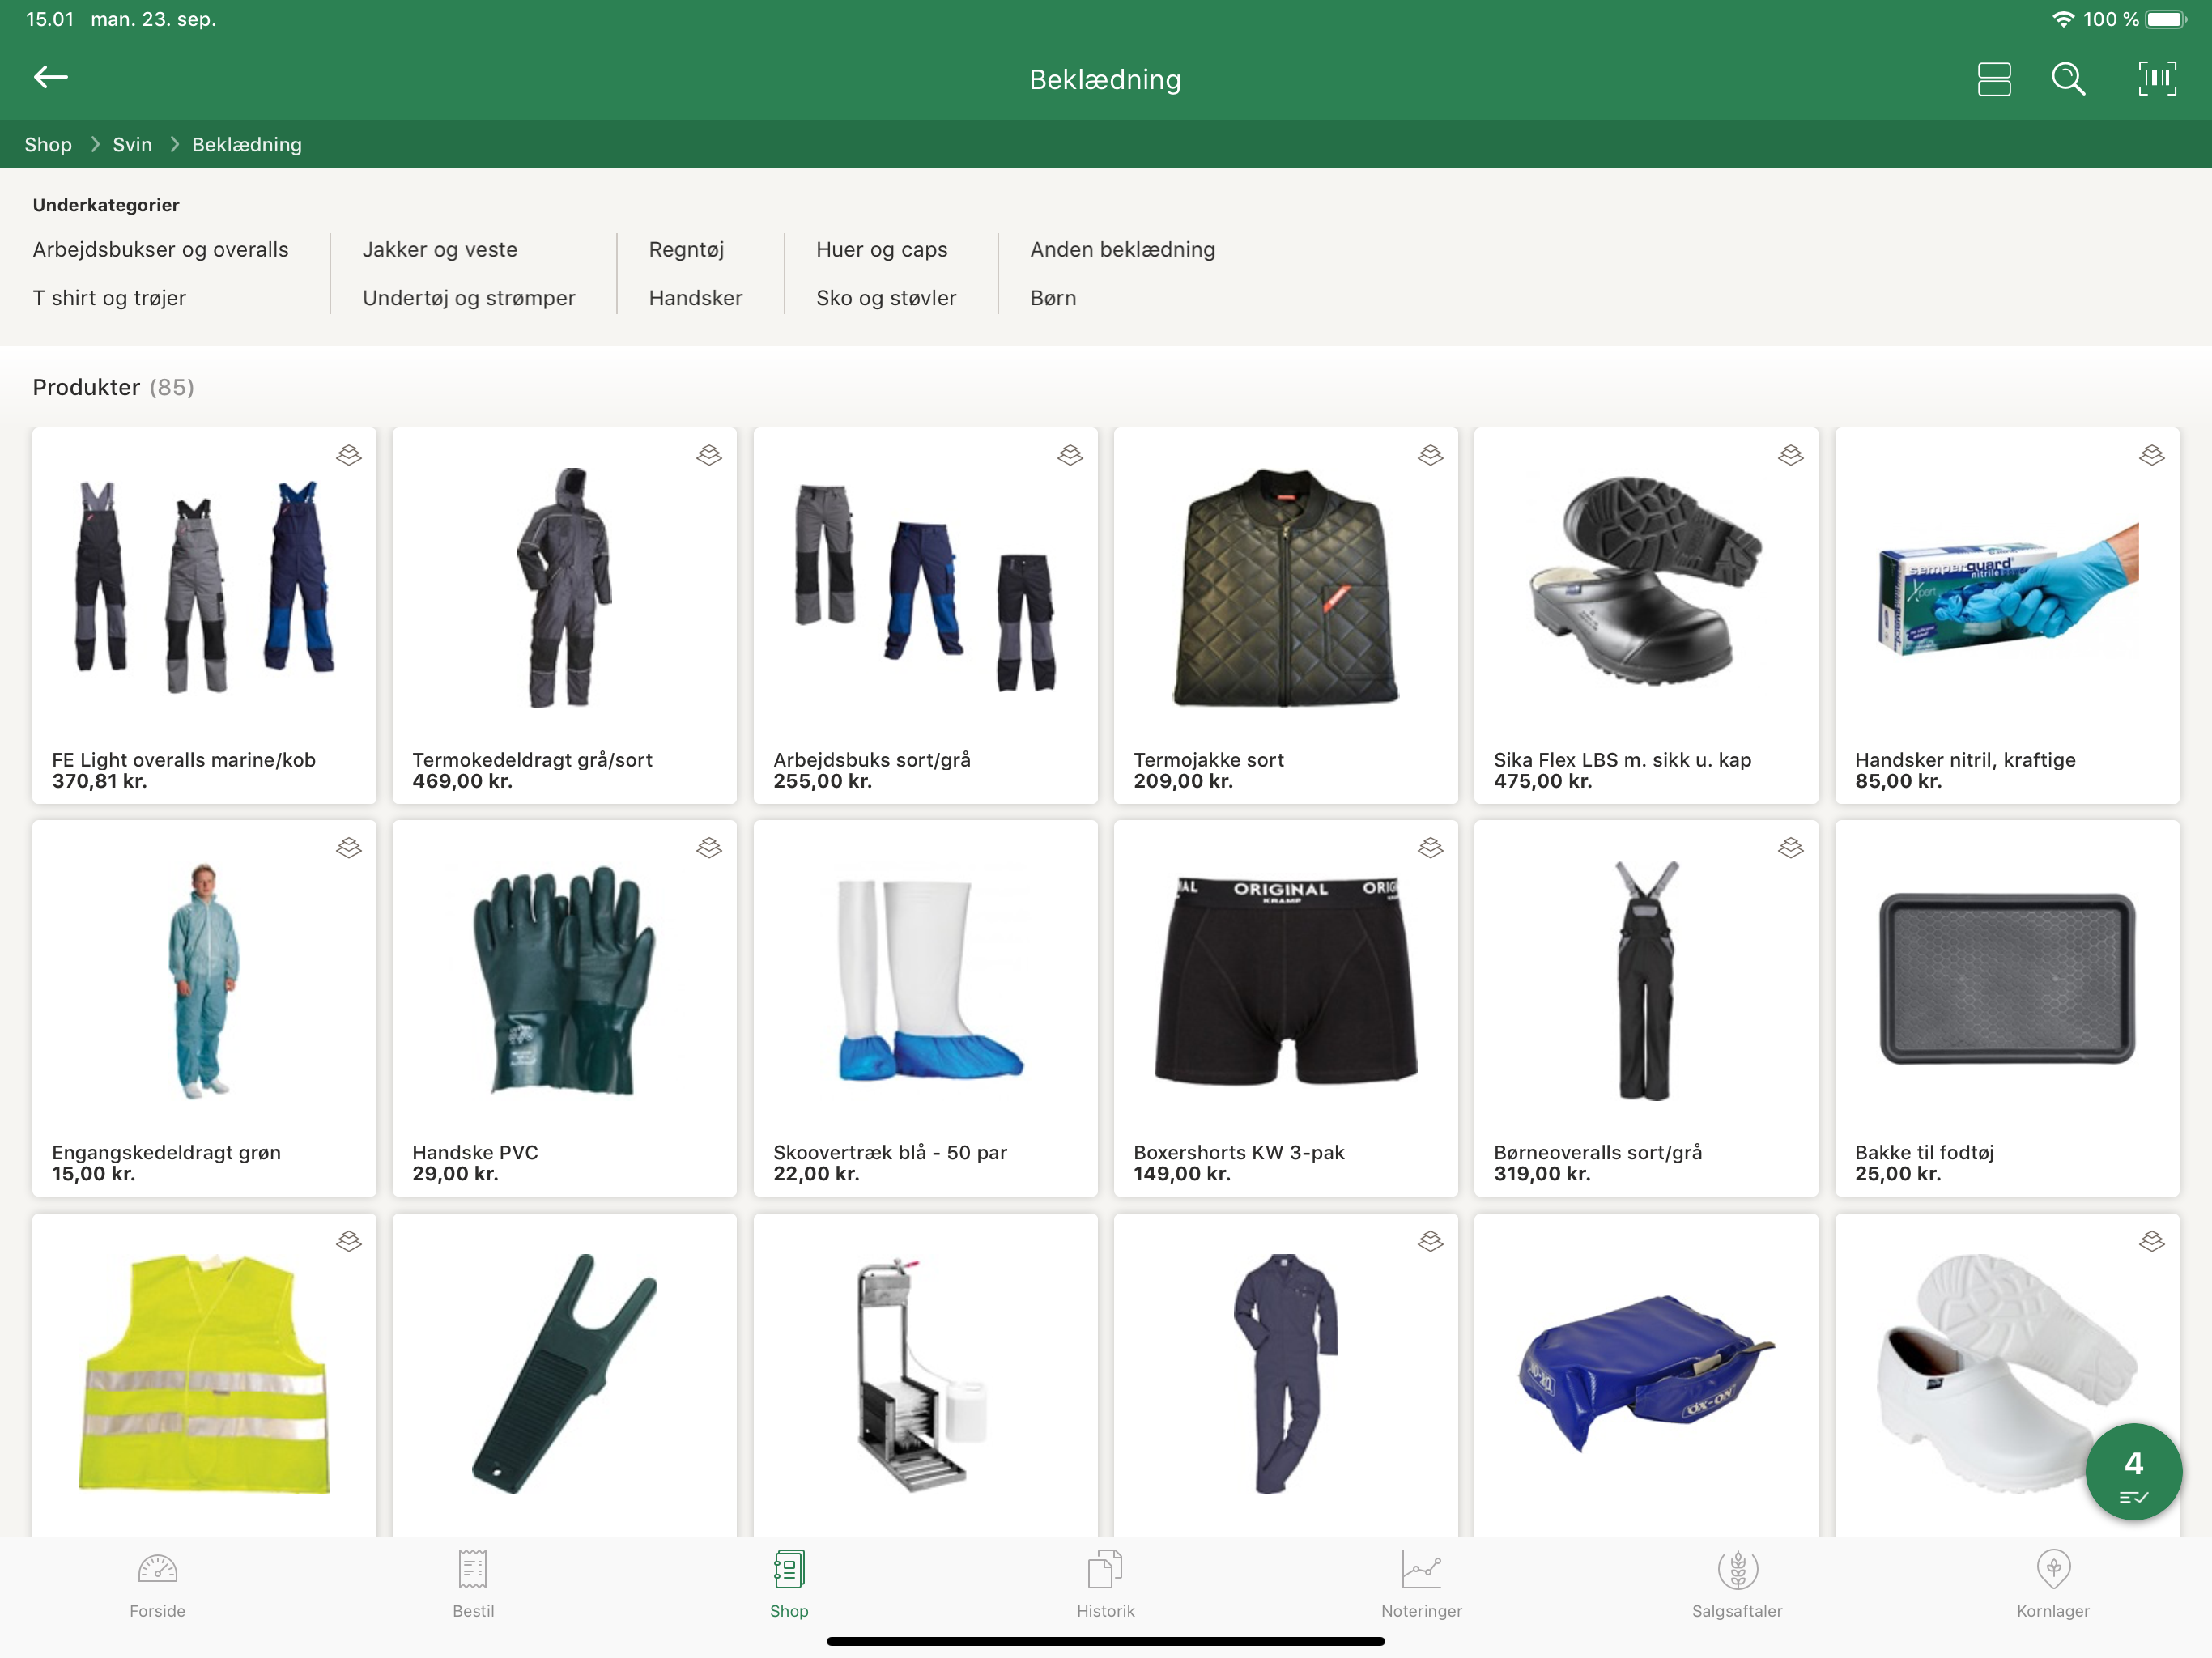The width and height of the screenshot is (2212, 1658).
Task: Tap variants icon on Handske PVC card
Action: coord(709,848)
